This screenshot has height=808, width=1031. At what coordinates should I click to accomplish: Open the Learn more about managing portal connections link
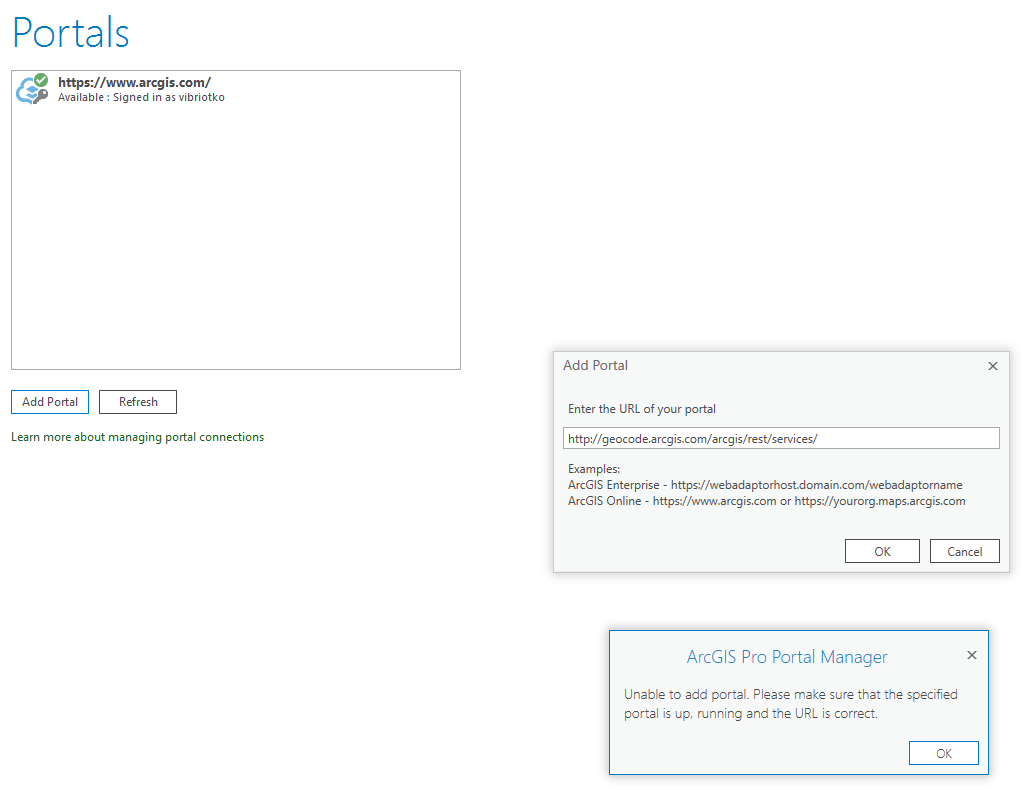coord(137,437)
